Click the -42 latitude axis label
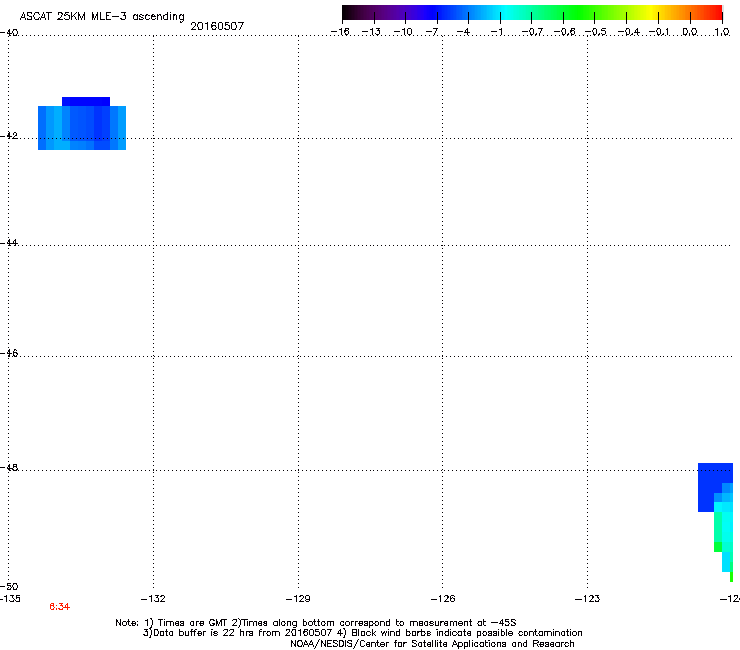740x650 pixels. (9, 135)
